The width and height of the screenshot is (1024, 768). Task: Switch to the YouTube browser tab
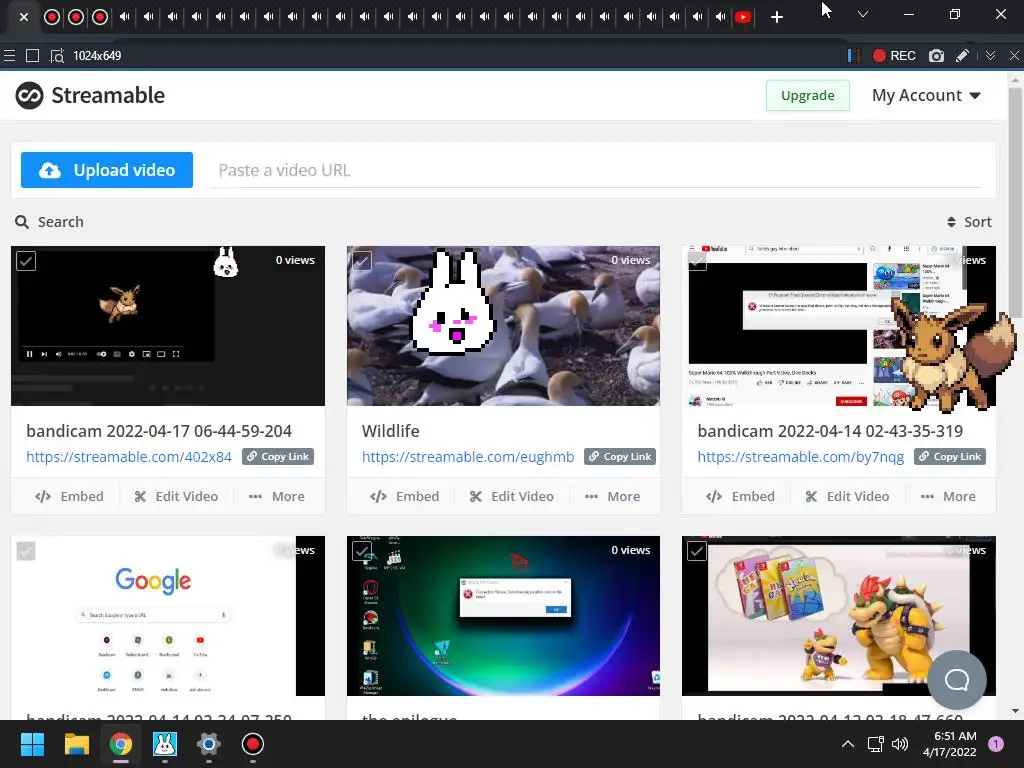tap(743, 17)
